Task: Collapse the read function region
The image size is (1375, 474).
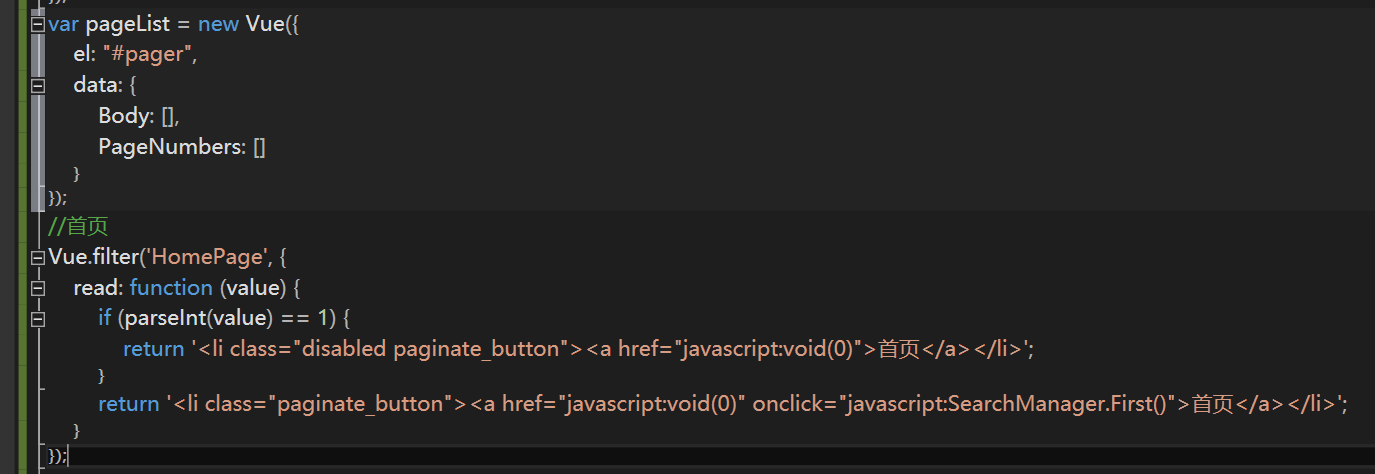Action: click(x=38, y=289)
